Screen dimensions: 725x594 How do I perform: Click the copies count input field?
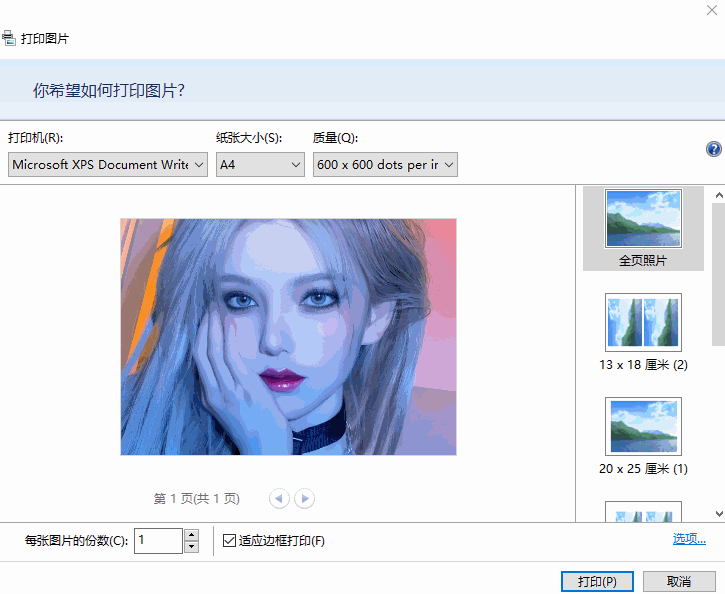point(158,541)
